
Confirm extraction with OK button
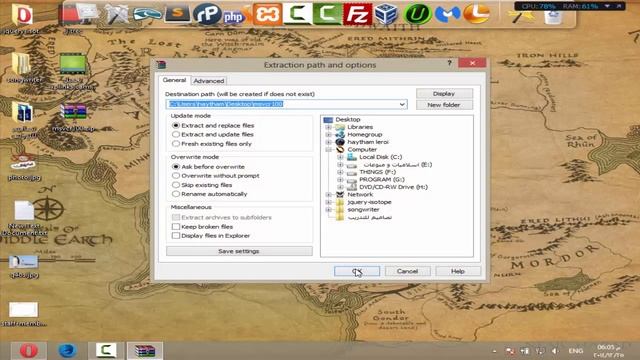[357, 271]
